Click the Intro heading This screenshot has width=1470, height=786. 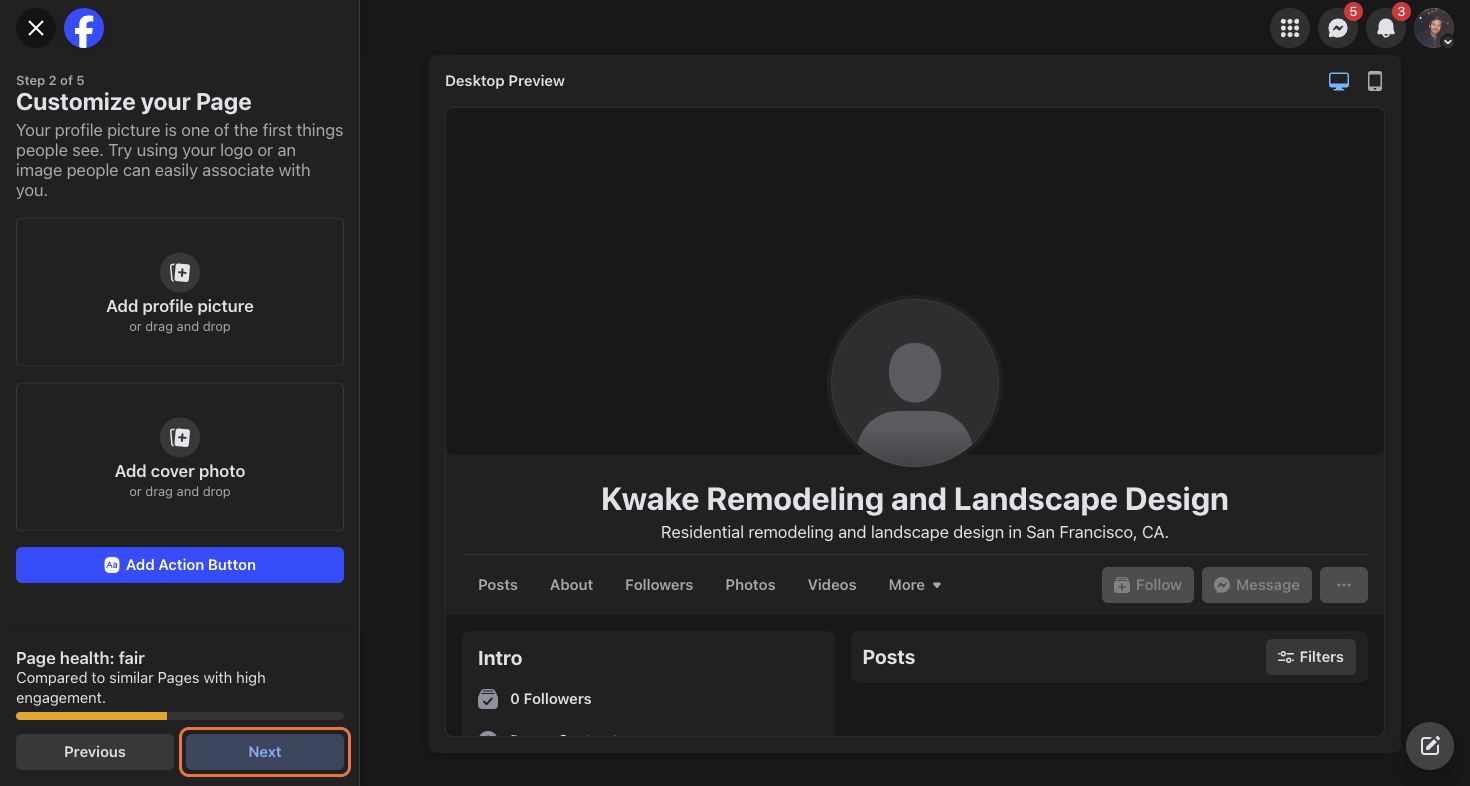pos(500,658)
